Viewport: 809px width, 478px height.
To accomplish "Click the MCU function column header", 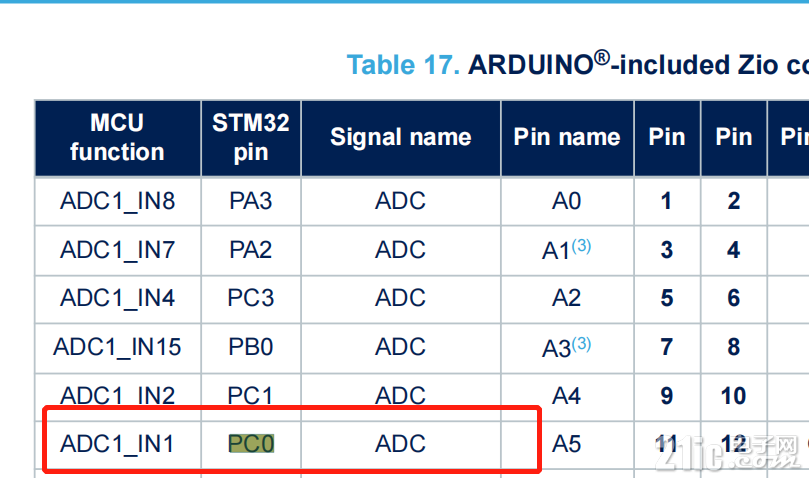I will pos(118,138).
